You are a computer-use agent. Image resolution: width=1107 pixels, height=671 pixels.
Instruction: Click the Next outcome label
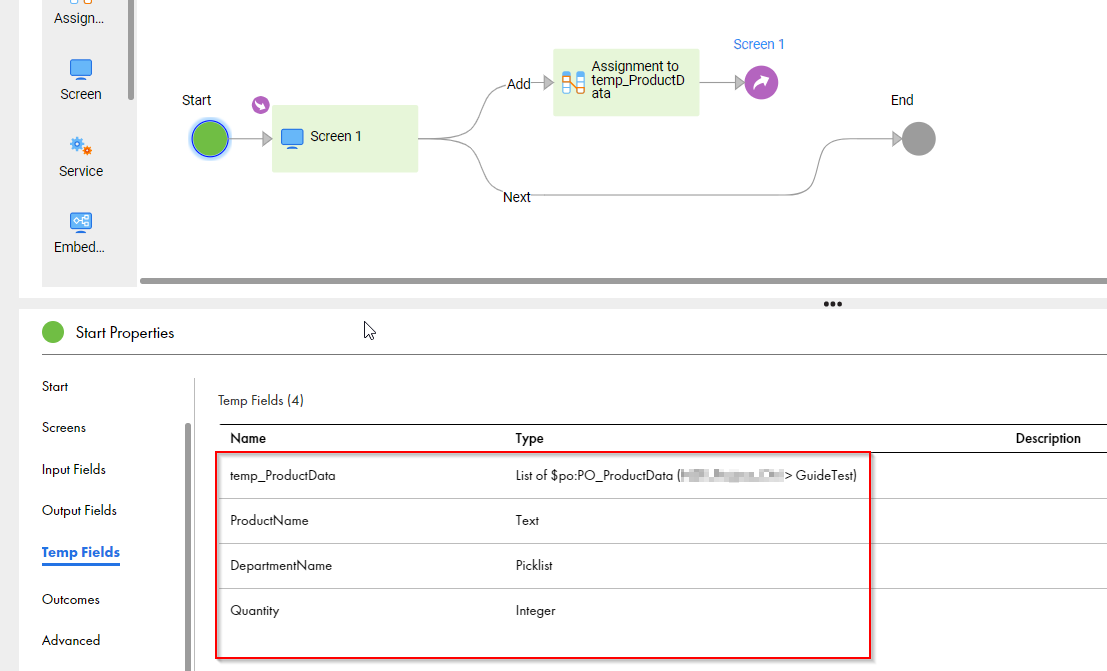click(x=517, y=197)
